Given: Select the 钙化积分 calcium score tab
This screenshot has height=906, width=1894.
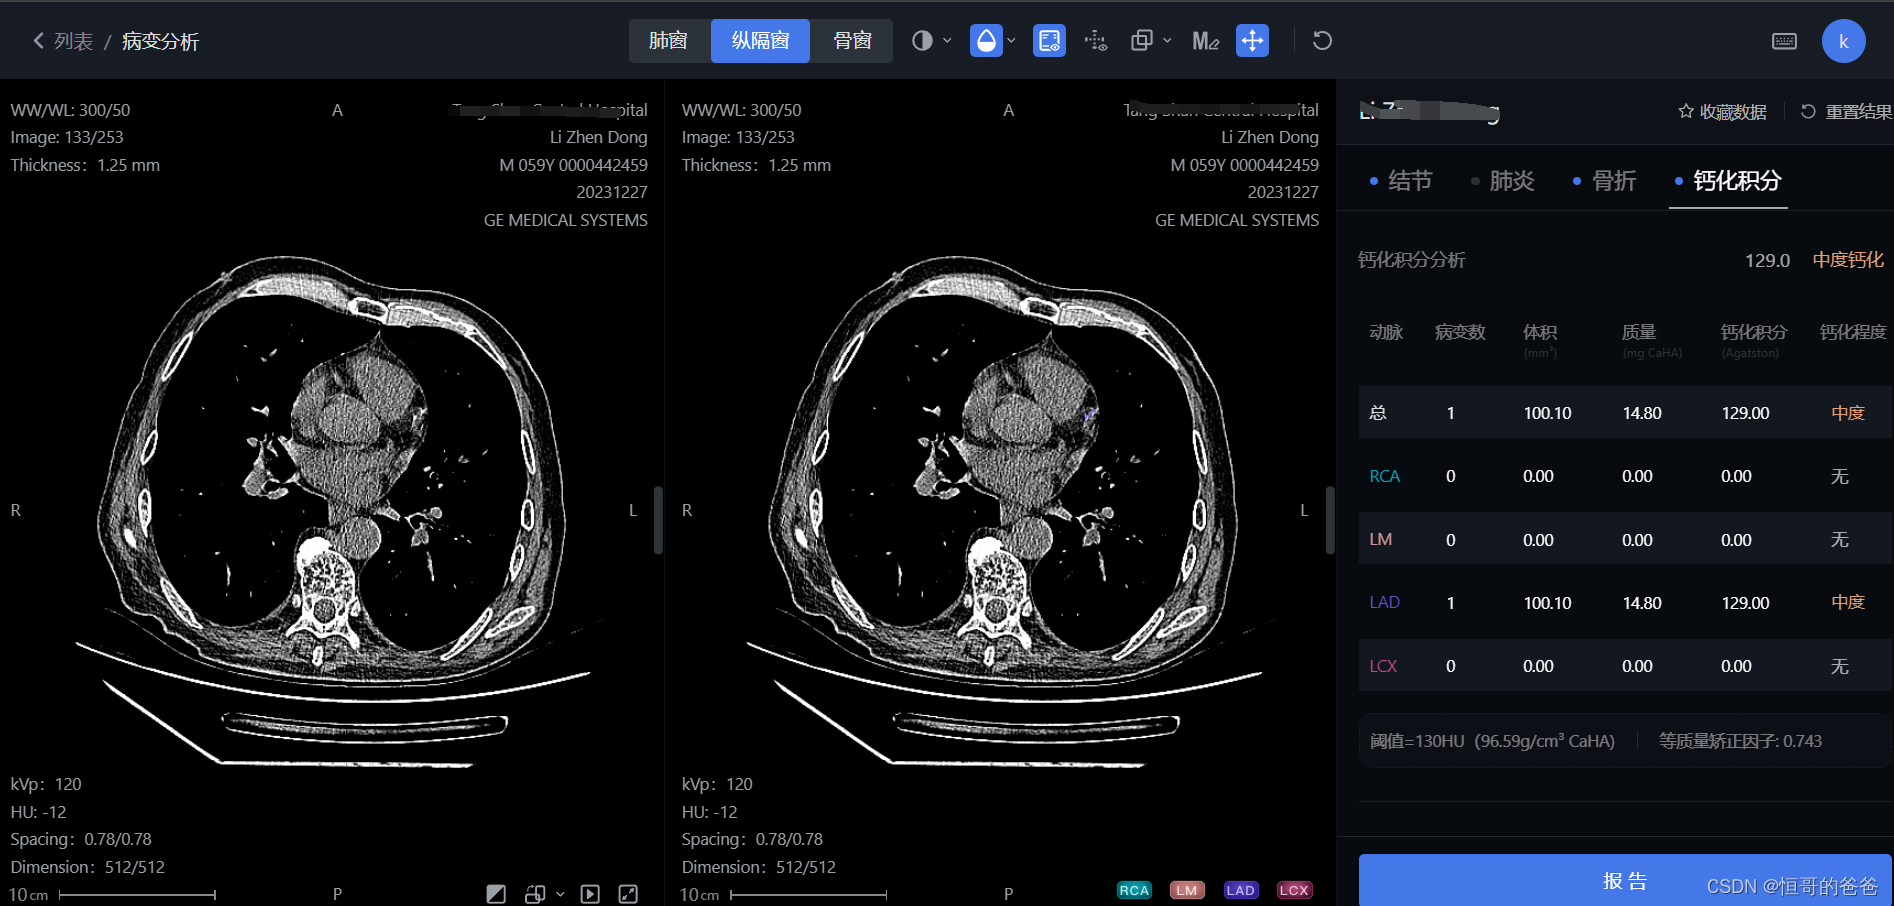Looking at the screenshot, I should pyautogui.click(x=1728, y=181).
